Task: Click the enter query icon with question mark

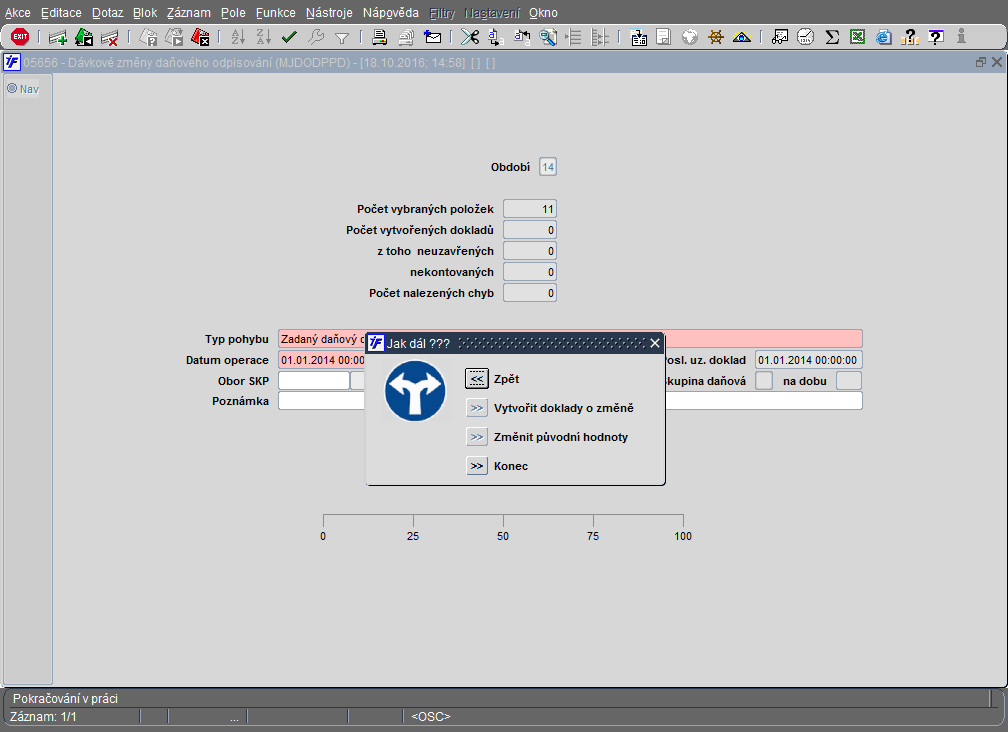Action: 148,37
